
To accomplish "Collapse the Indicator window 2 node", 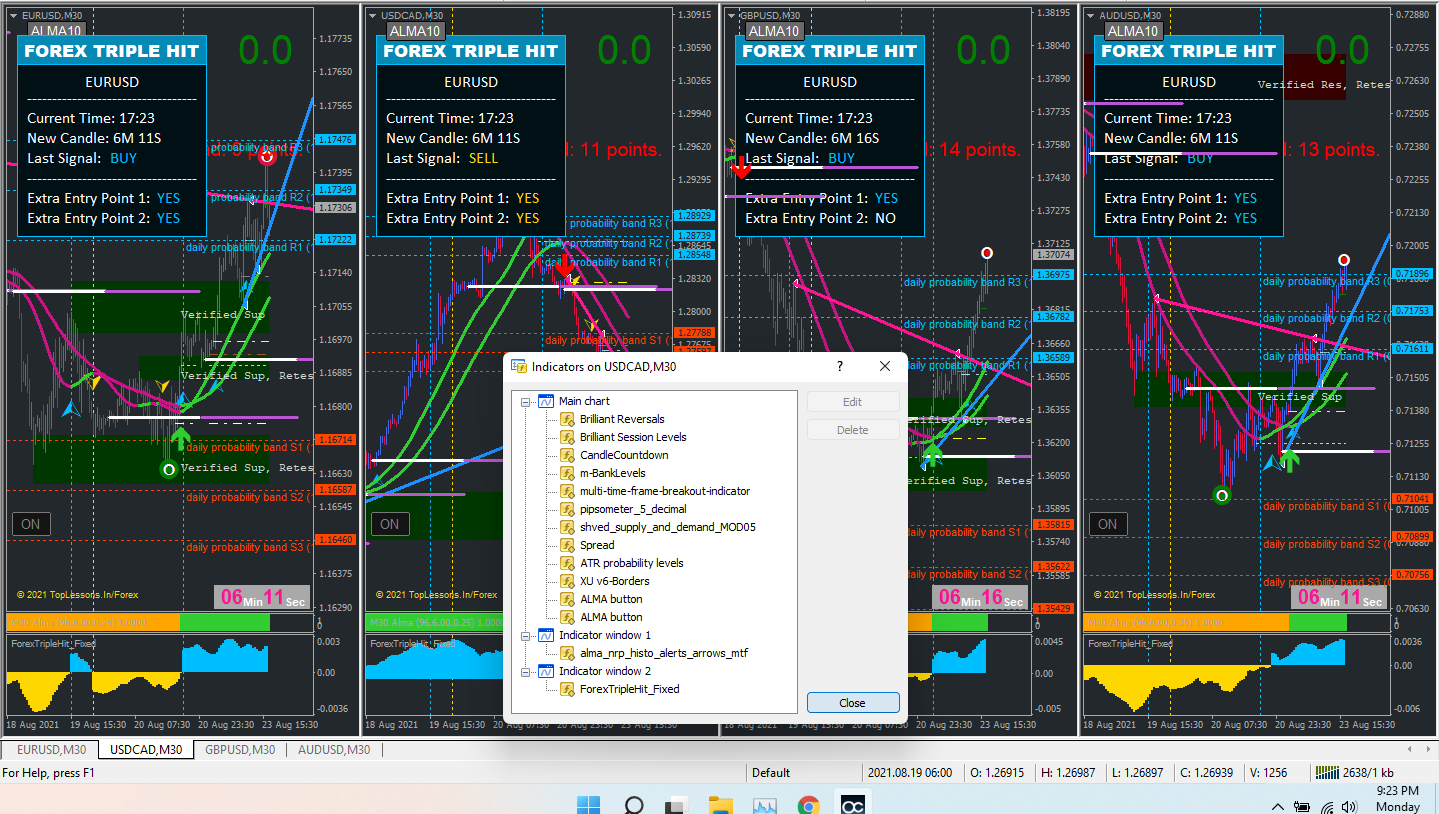I will coord(526,671).
